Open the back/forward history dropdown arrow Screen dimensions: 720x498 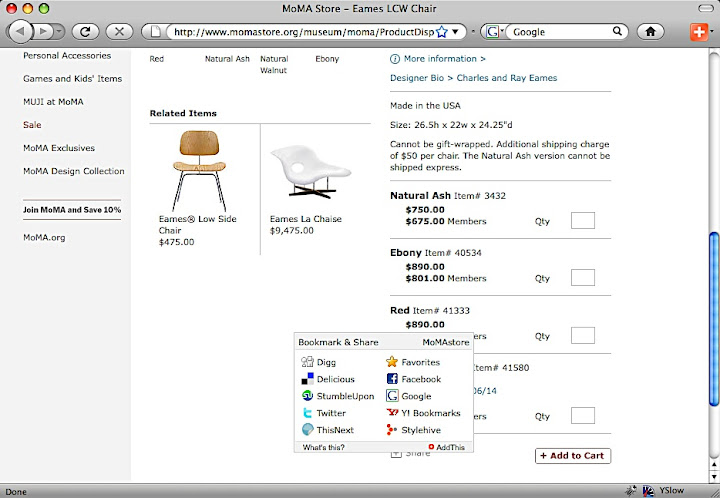pos(59,31)
